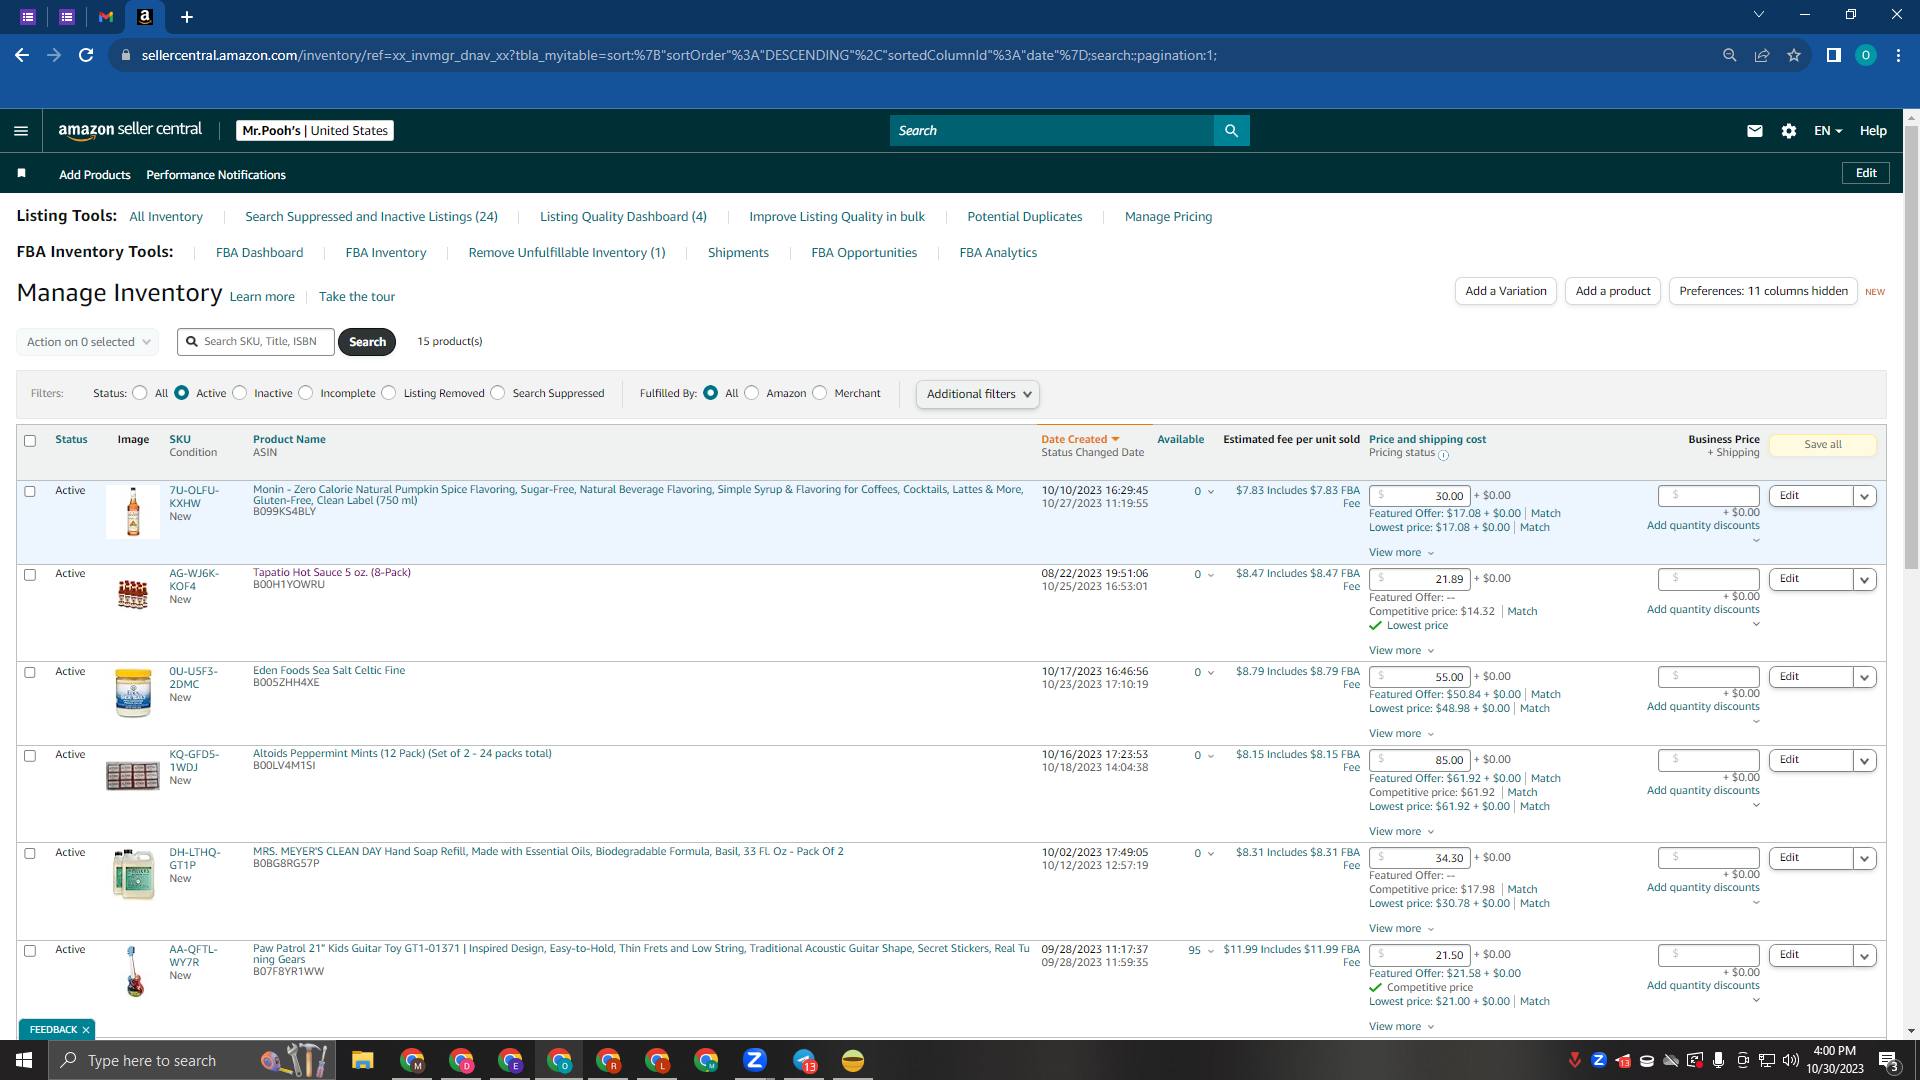1920x1080 pixels.
Task: Open the Windows Start menu
Action: (x=24, y=1060)
